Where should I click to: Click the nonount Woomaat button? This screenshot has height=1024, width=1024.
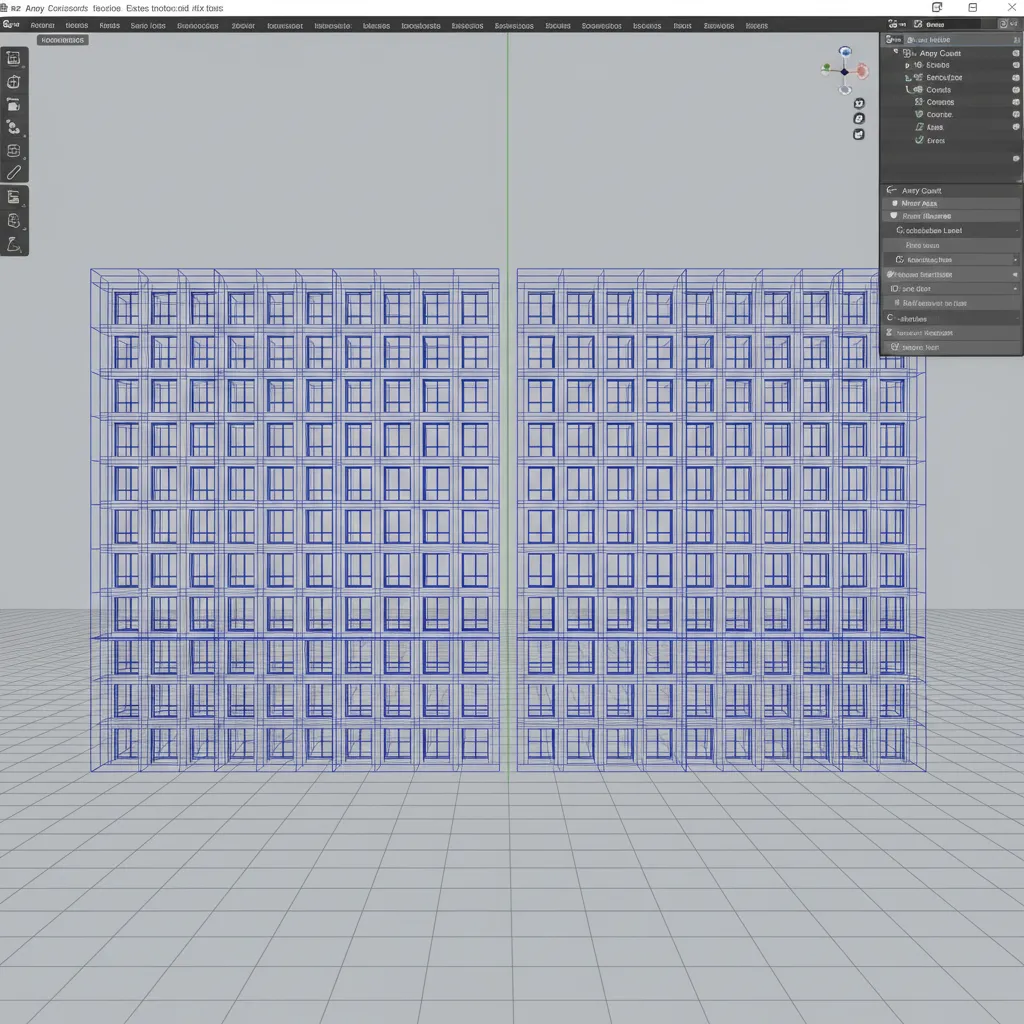tap(952, 333)
